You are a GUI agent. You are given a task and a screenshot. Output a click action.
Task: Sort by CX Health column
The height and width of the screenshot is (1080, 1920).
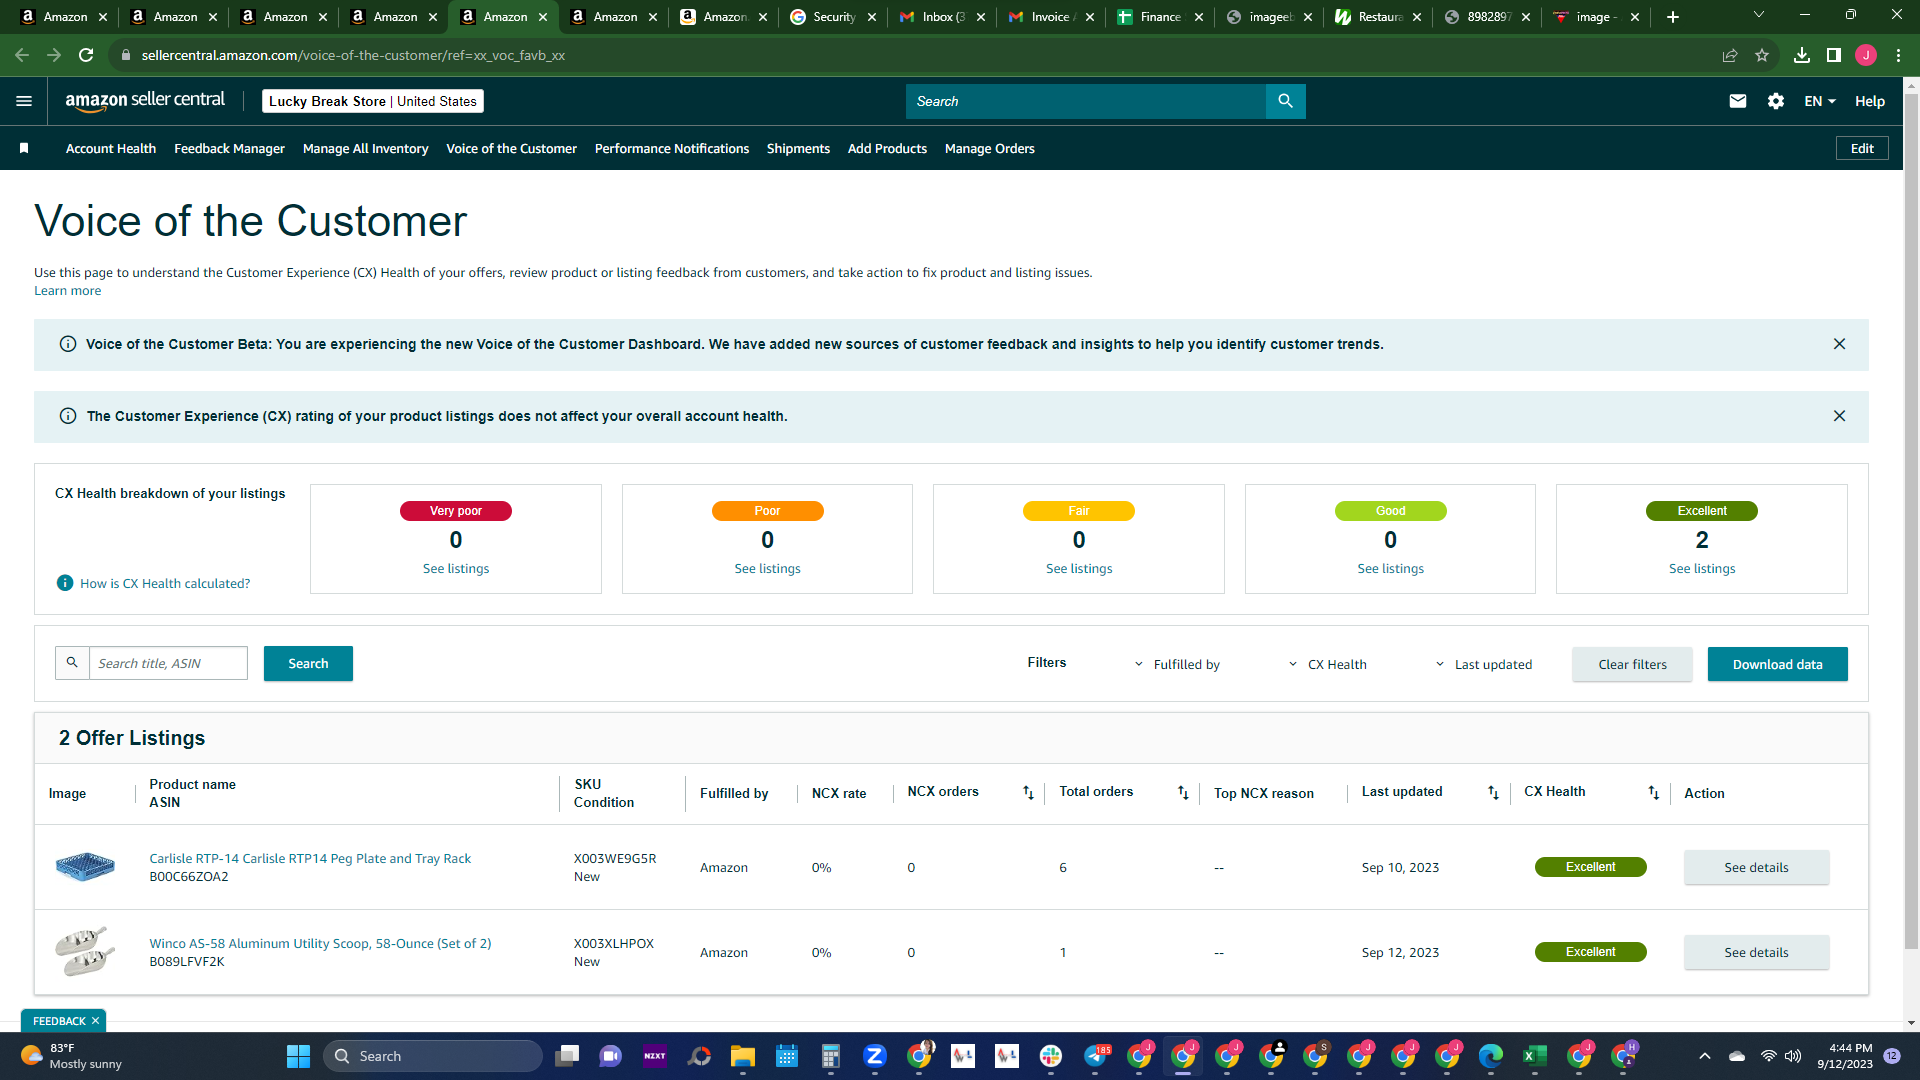click(x=1653, y=793)
